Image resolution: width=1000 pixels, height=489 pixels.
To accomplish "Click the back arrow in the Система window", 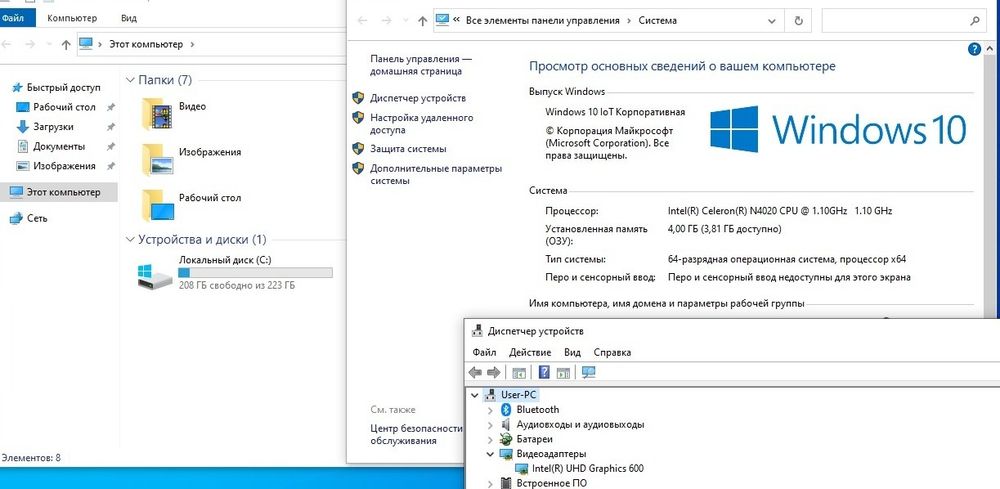I will 363,20.
